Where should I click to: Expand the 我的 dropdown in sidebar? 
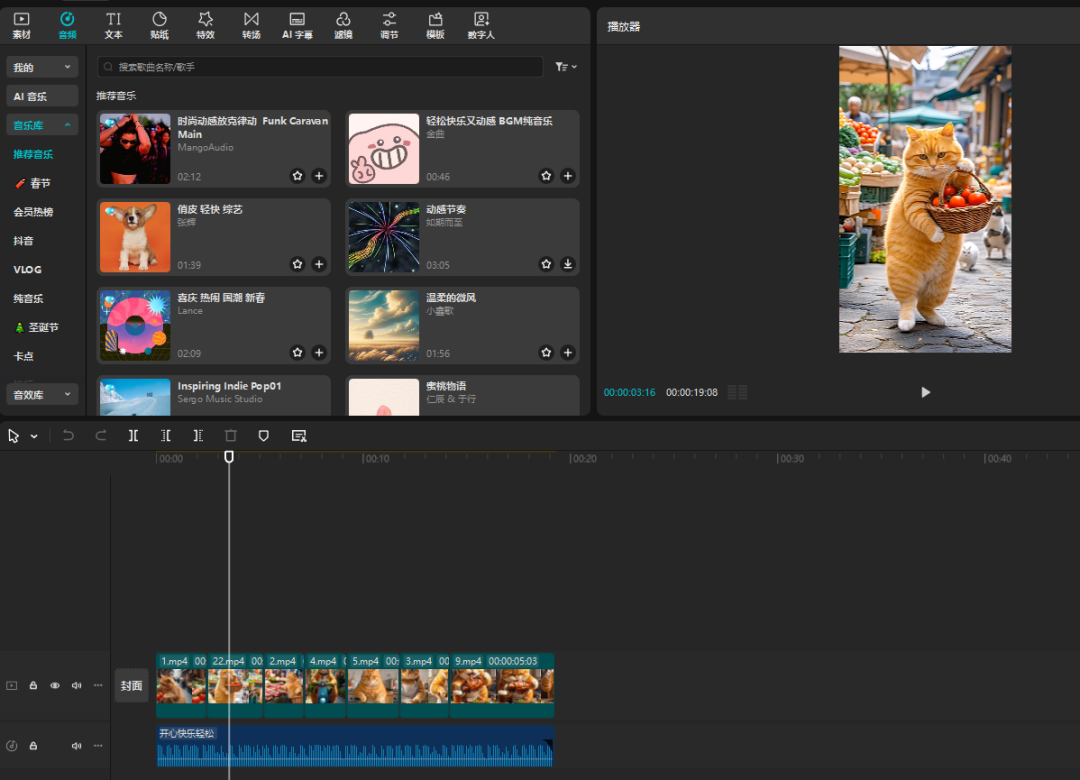click(x=42, y=67)
